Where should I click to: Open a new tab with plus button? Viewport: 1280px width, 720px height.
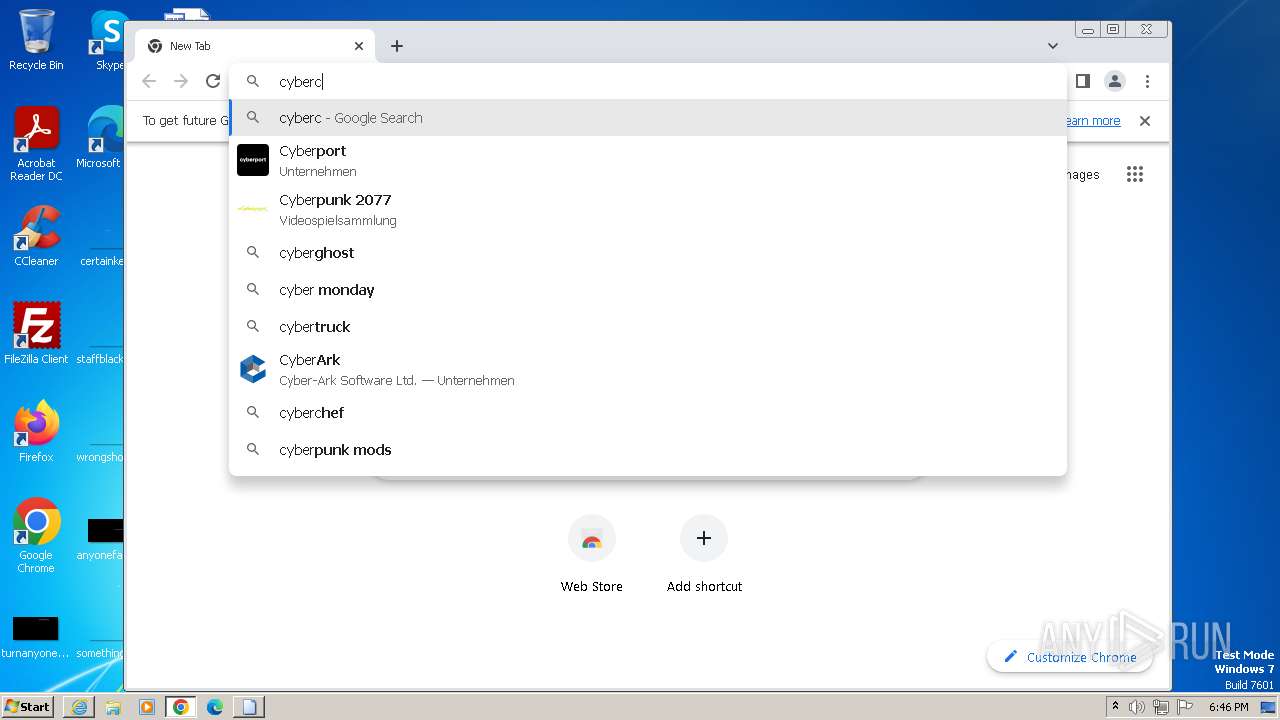point(397,46)
